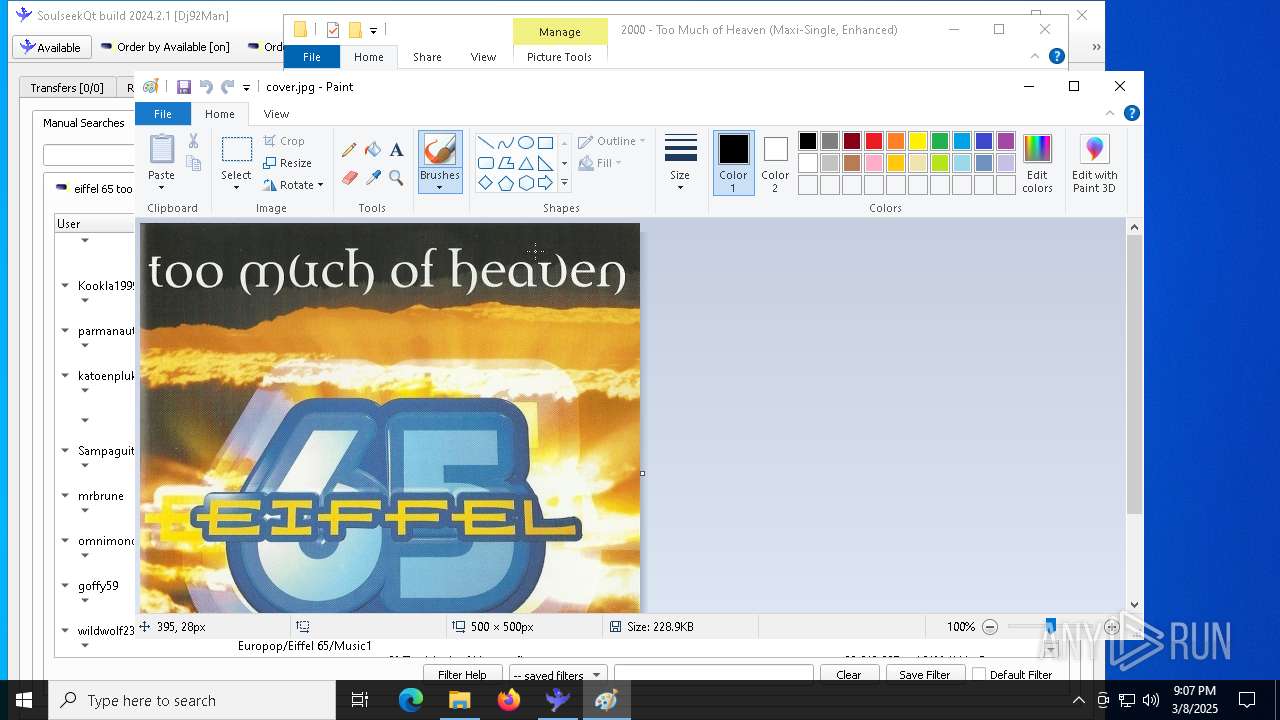The height and width of the screenshot is (720, 1280).
Task: Pick the yellow color swatch
Action: pyautogui.click(x=918, y=141)
